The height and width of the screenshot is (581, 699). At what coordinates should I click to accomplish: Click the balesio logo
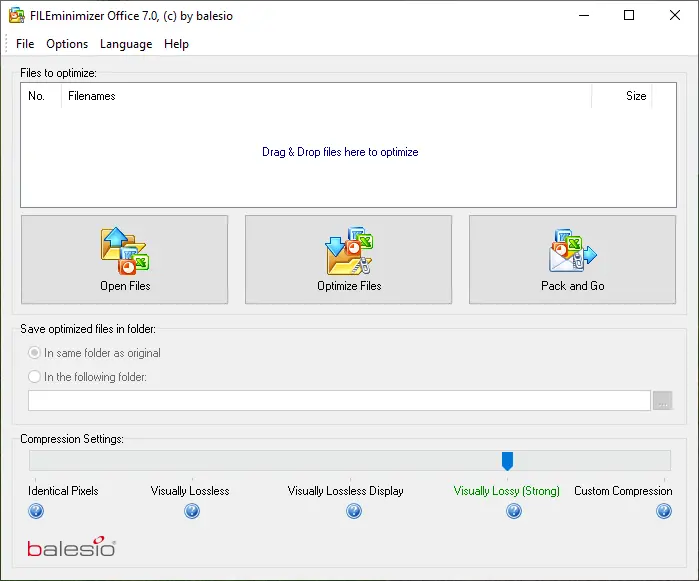(x=71, y=547)
